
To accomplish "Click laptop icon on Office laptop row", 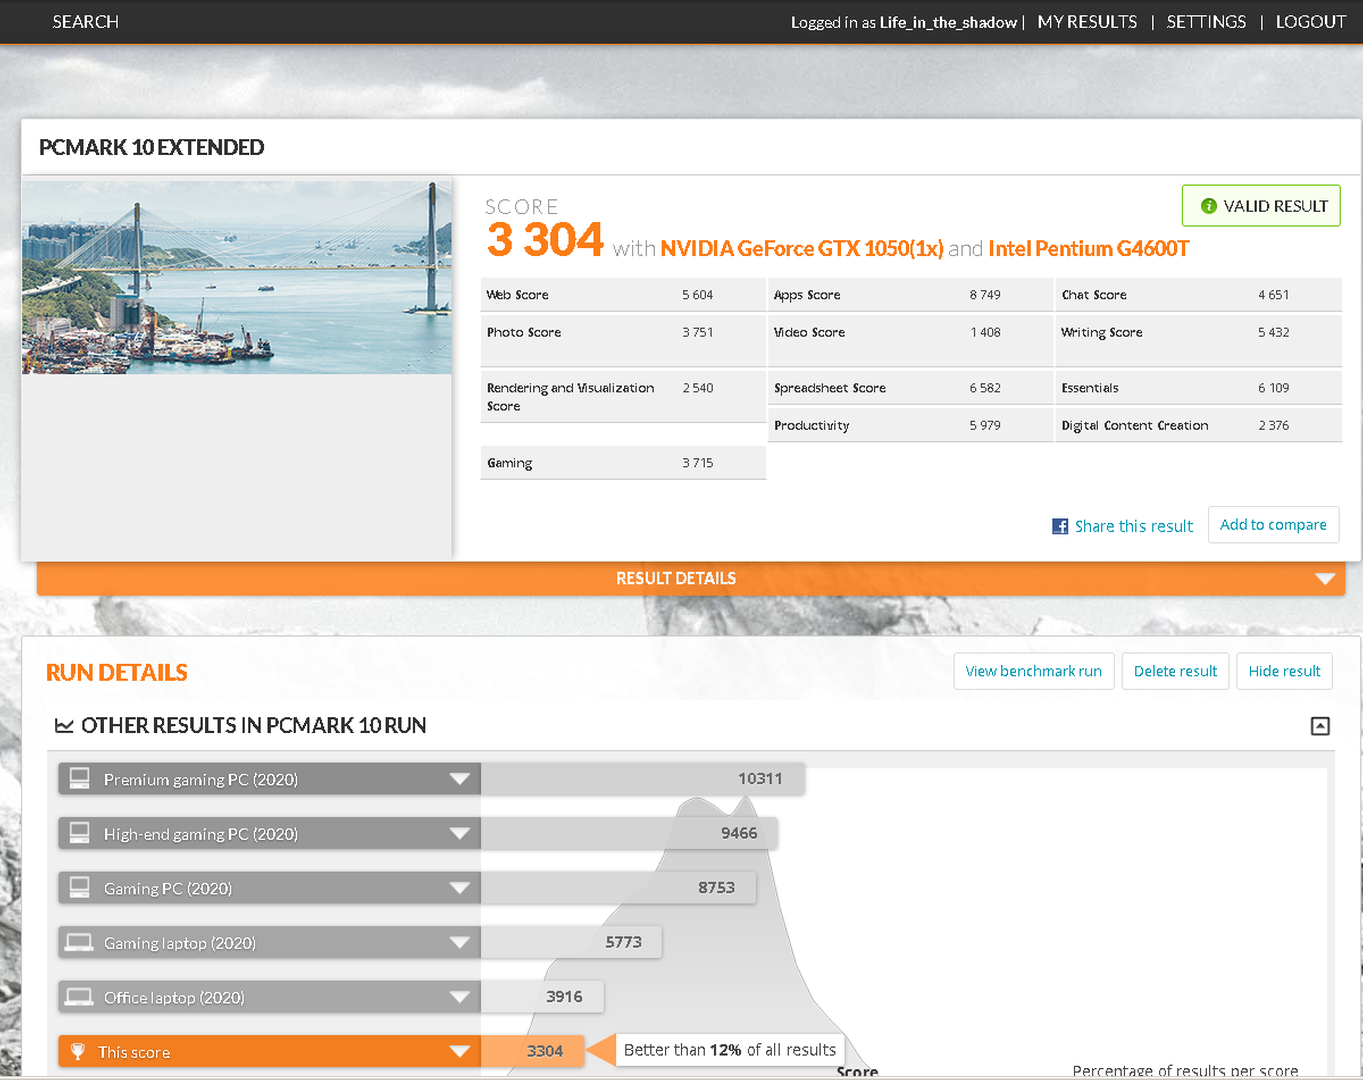I will click(x=79, y=997).
